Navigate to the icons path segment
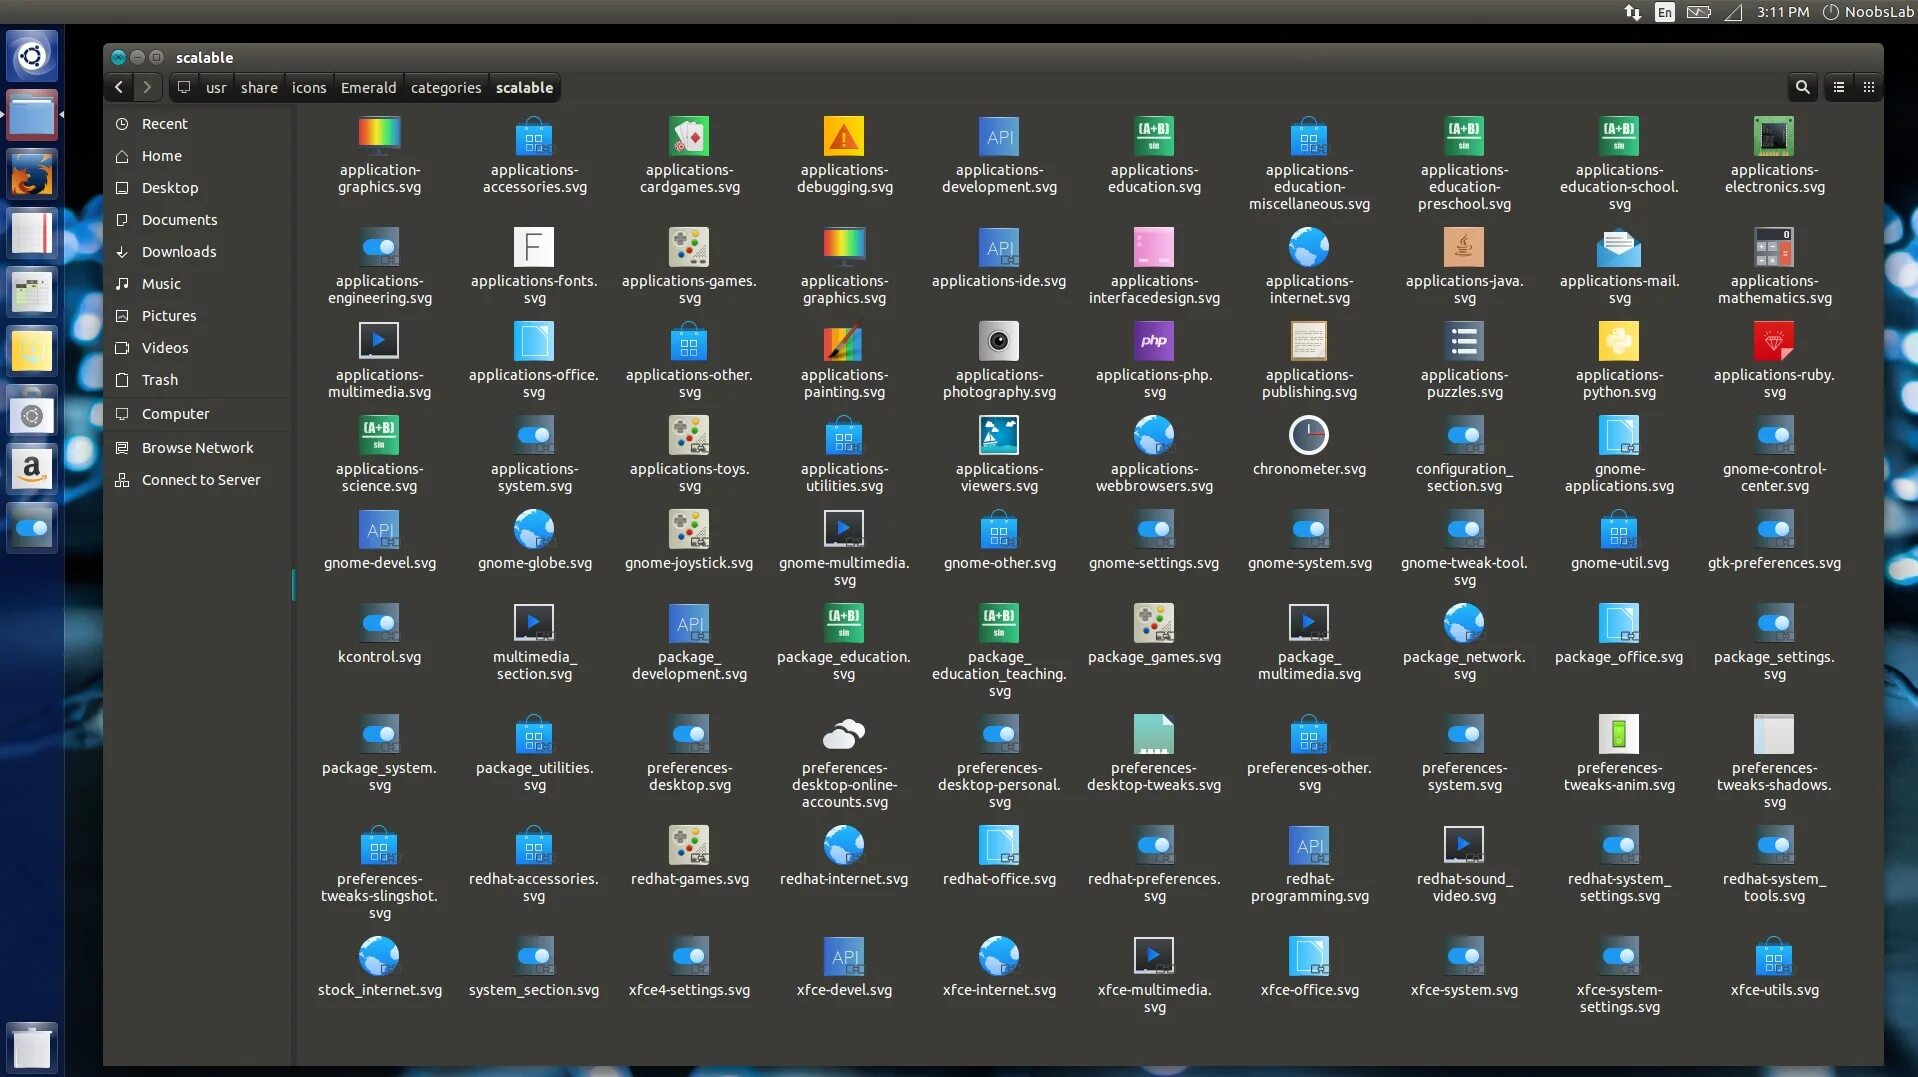 coord(309,88)
